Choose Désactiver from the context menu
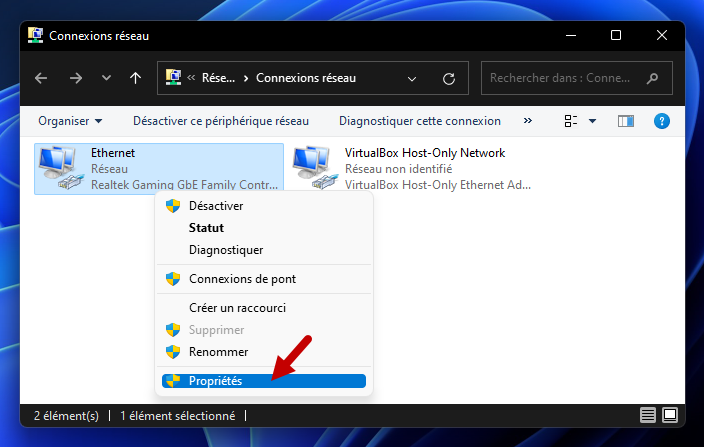 click(264, 206)
